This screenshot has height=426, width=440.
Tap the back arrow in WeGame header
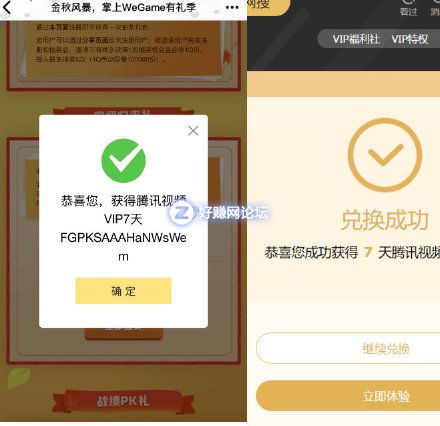tap(7, 7)
